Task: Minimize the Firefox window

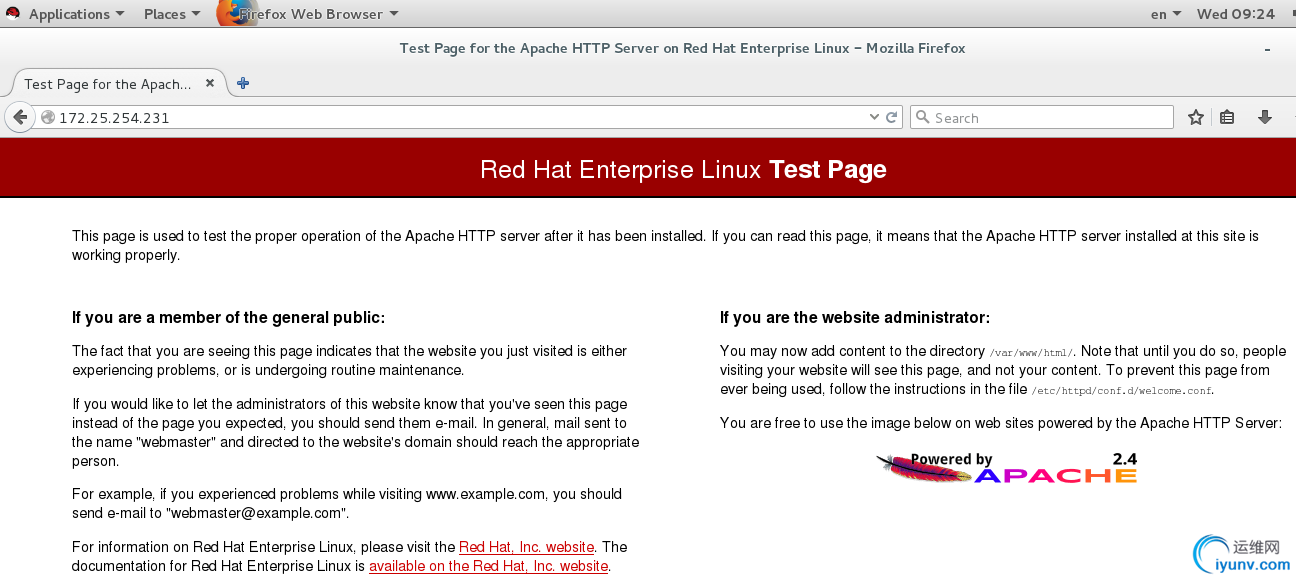Action: click(1268, 48)
